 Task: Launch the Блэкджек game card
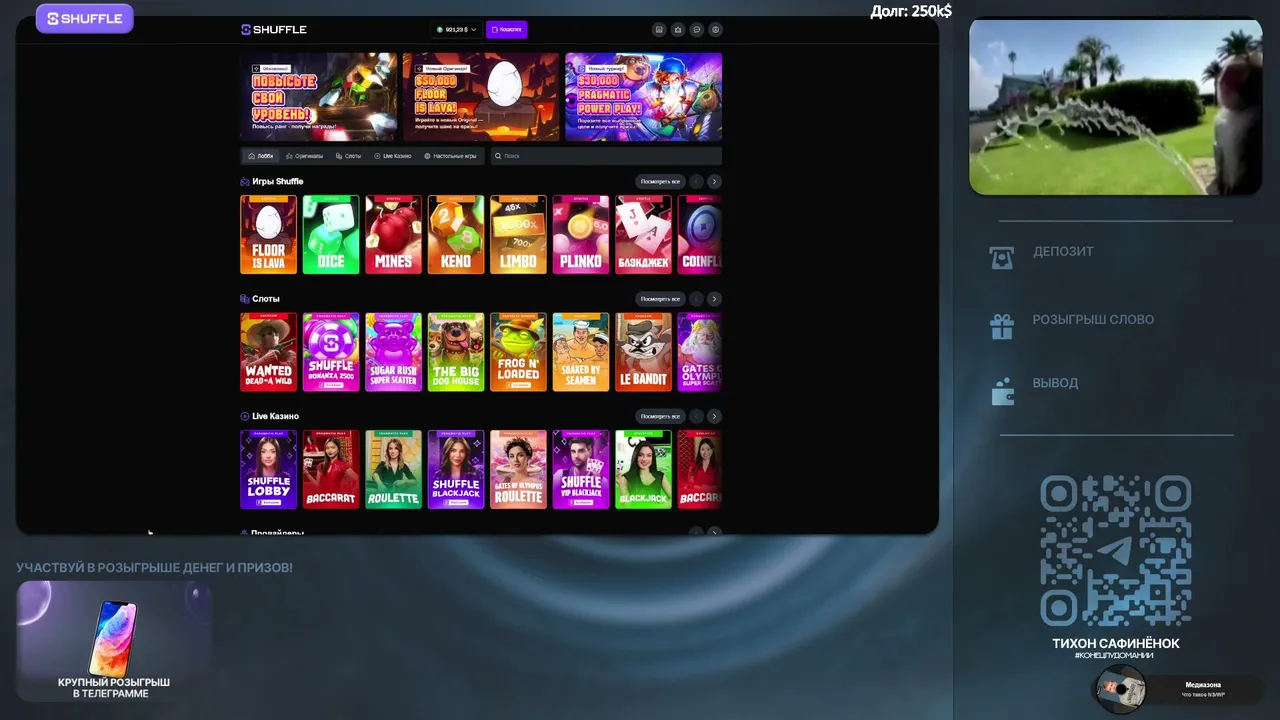click(x=643, y=234)
